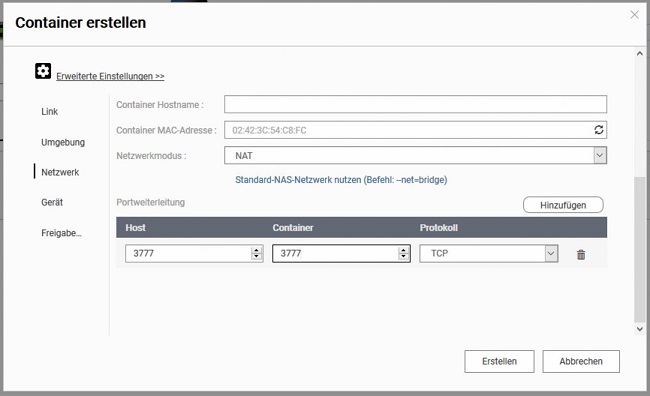Delete the 3777 port forwarding row
The image size is (650, 396).
coord(581,255)
